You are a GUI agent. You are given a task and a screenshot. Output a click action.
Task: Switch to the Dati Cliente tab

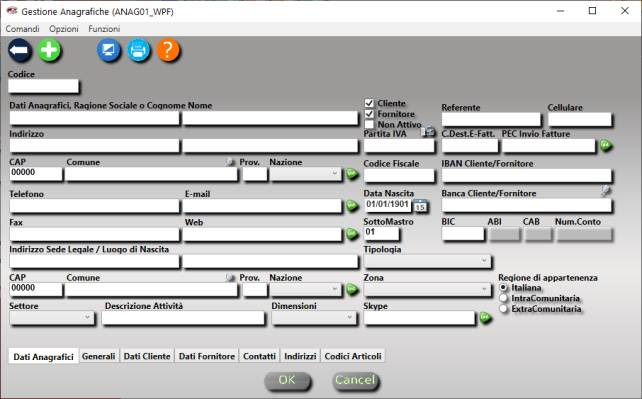point(147,356)
